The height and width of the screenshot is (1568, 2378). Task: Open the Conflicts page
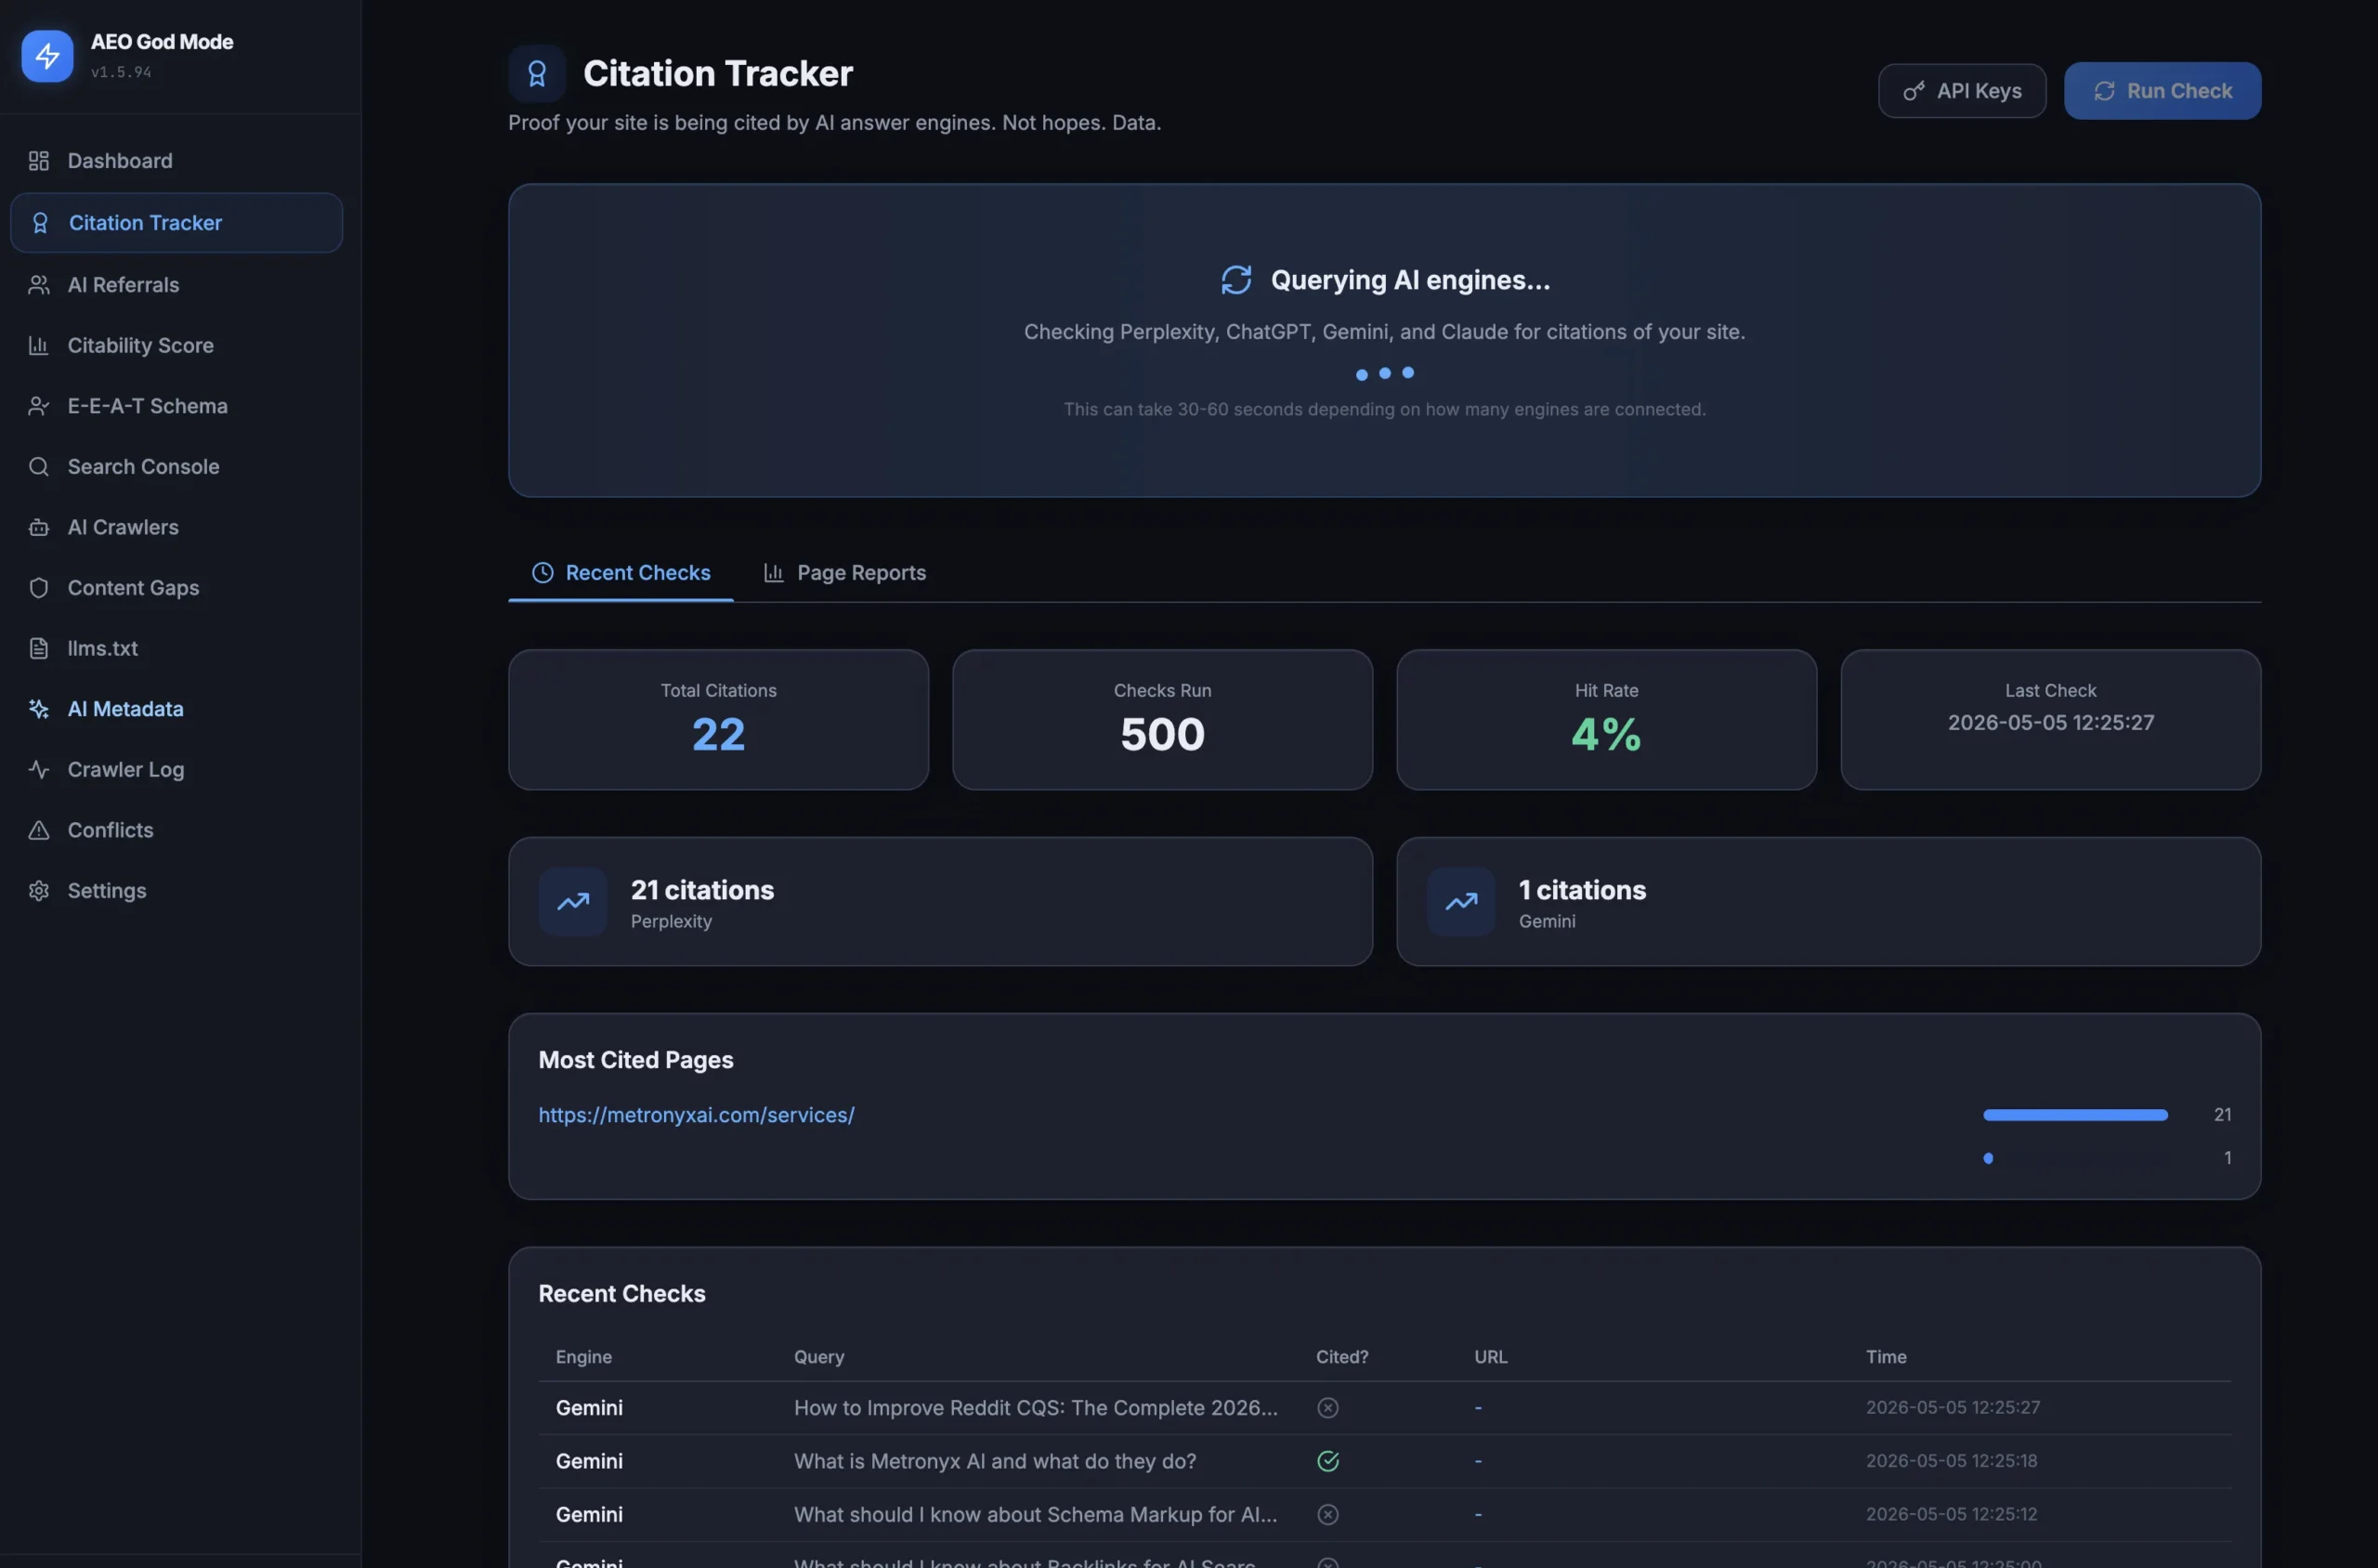click(176, 830)
